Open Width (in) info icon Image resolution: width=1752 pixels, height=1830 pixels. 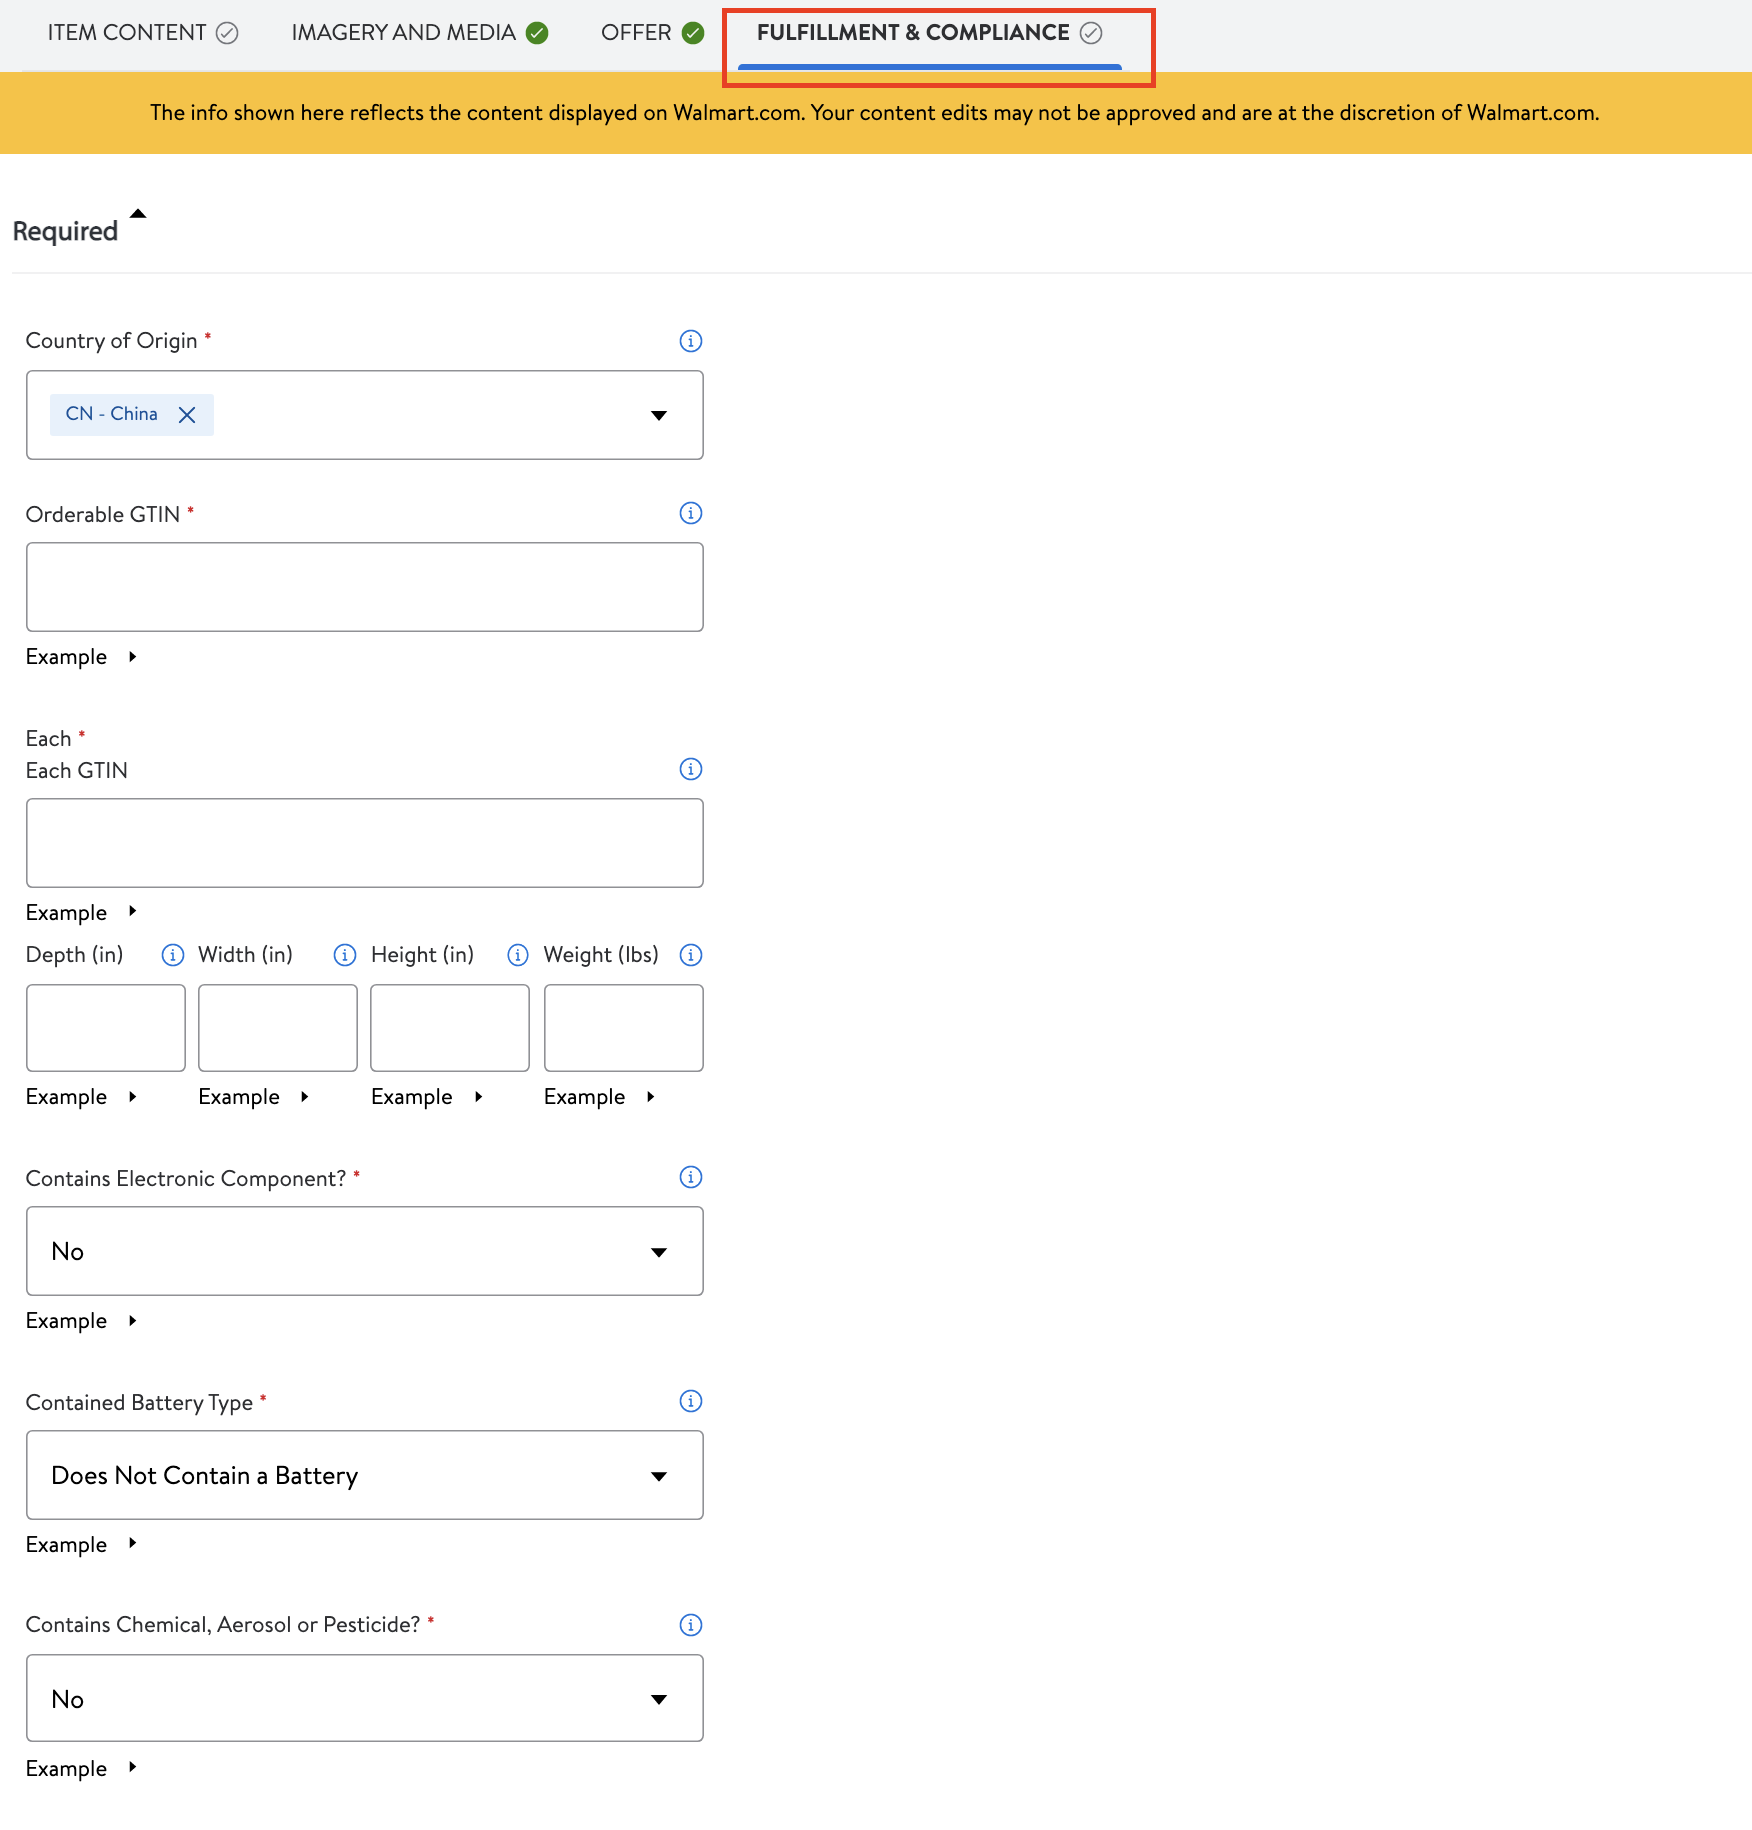click(x=344, y=955)
